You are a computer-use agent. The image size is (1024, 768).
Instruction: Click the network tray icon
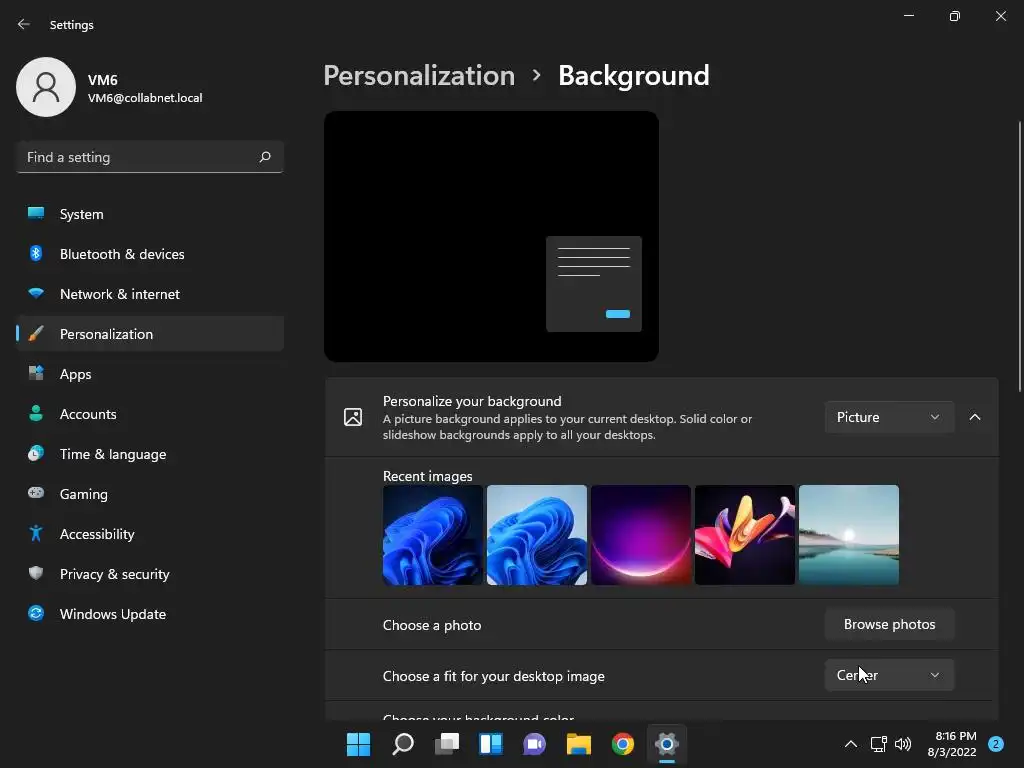coord(878,744)
